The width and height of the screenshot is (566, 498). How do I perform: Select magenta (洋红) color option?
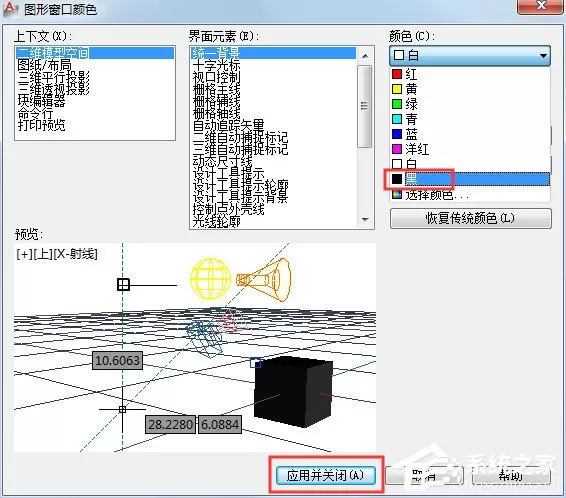pos(470,149)
